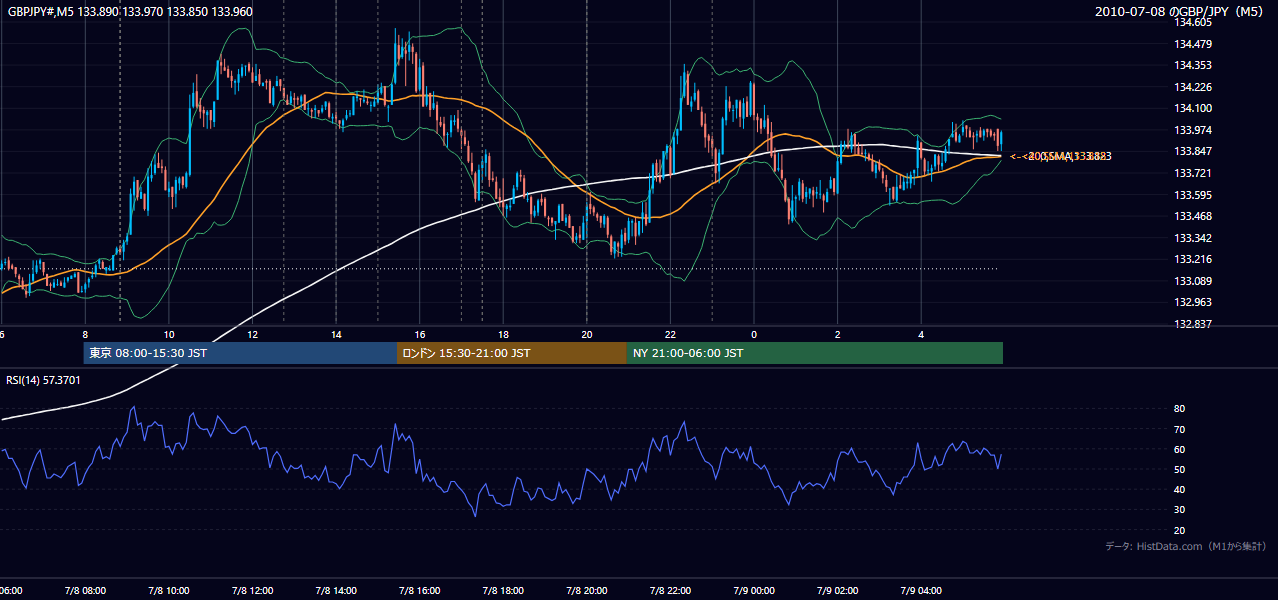Click the RSI scale value 50
This screenshot has width=1278, height=600.
pyautogui.click(x=1180, y=469)
